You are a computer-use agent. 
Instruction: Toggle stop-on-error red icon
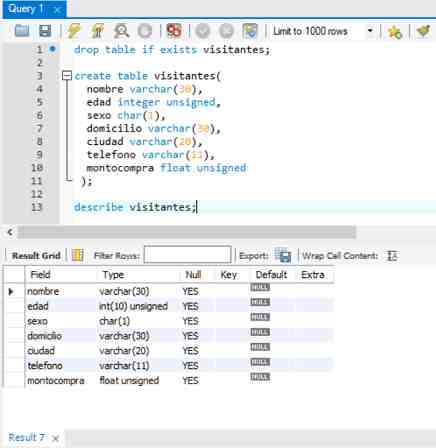174,31
